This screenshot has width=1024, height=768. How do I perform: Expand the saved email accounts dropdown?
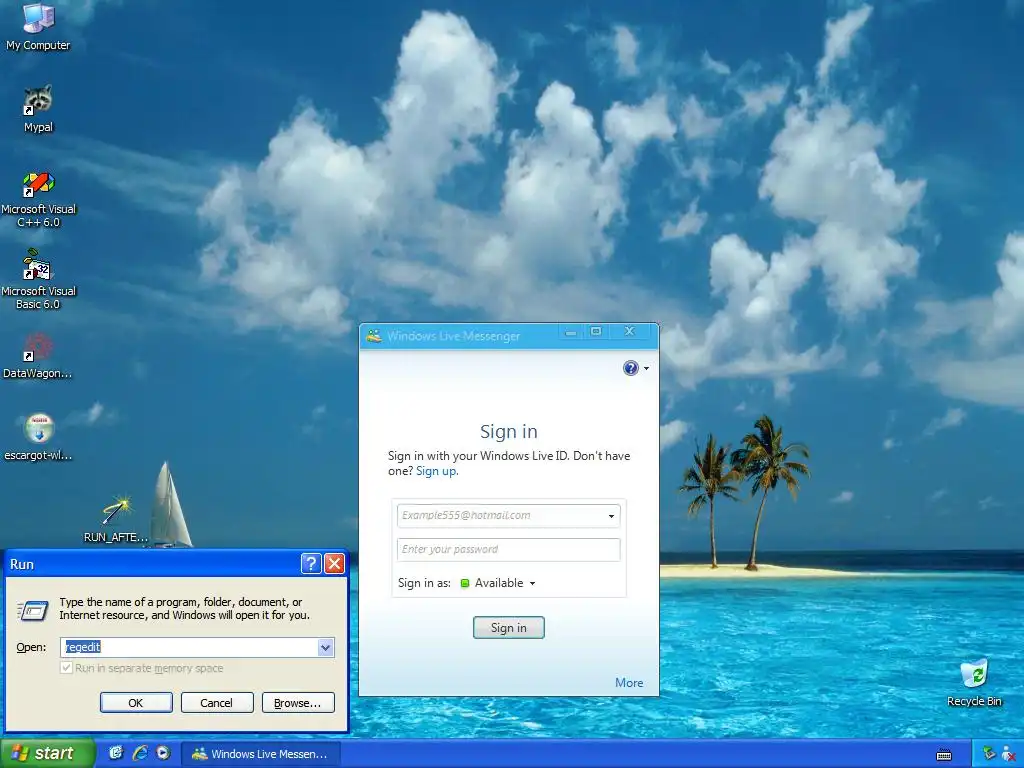(611, 516)
